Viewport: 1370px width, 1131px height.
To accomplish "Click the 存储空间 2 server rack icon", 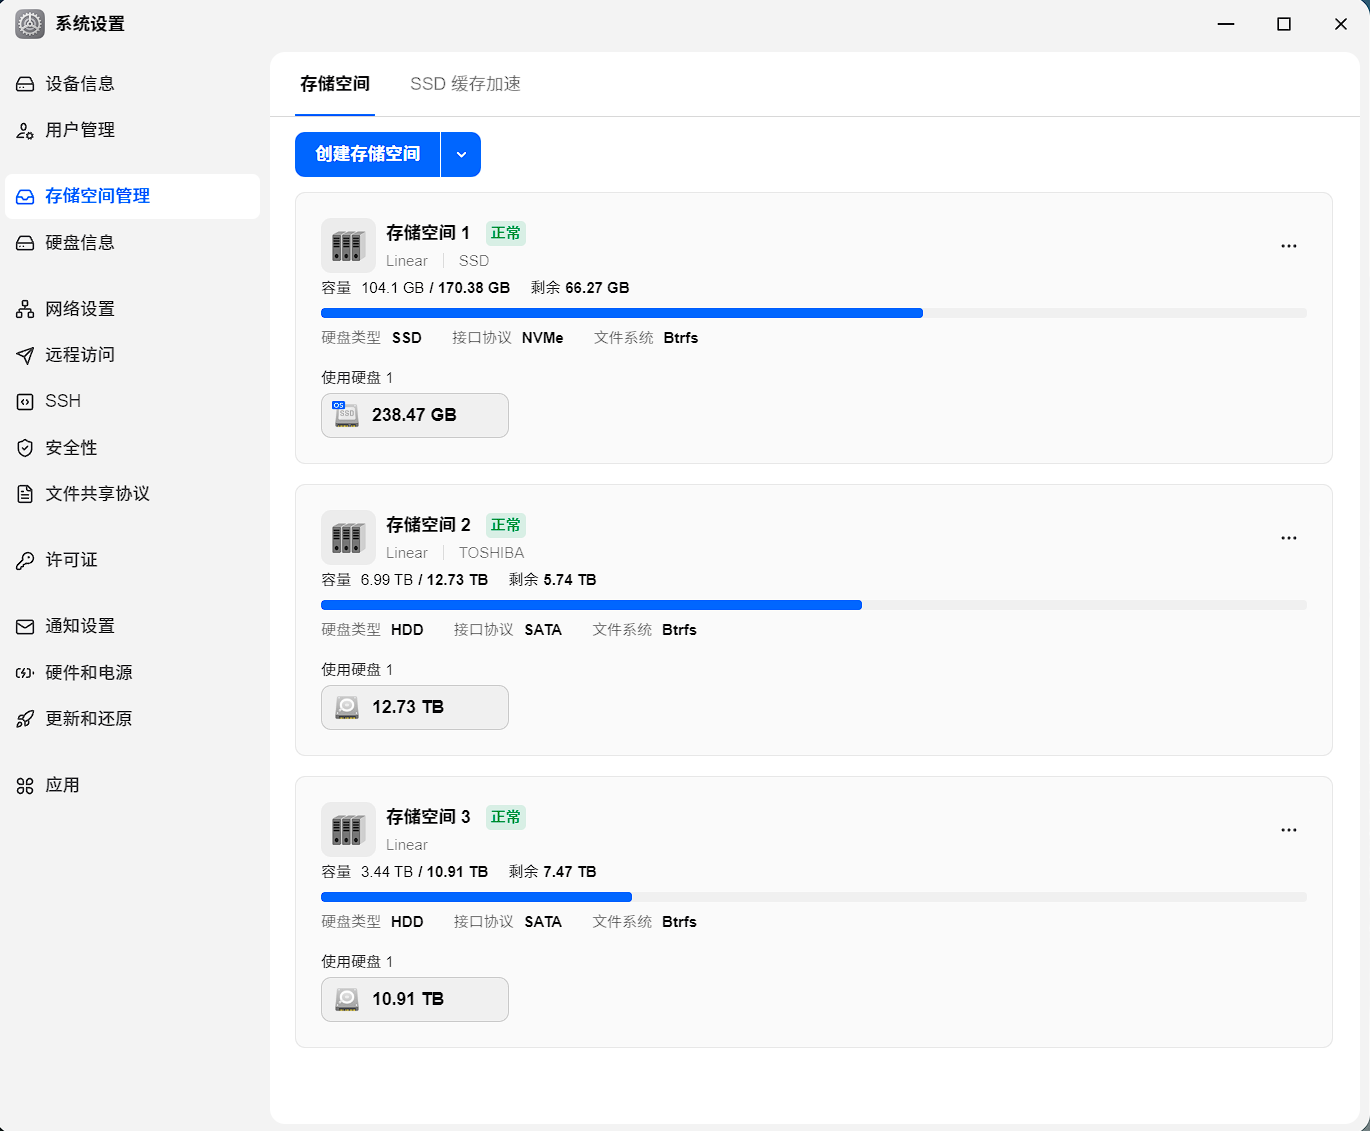I will [x=348, y=537].
